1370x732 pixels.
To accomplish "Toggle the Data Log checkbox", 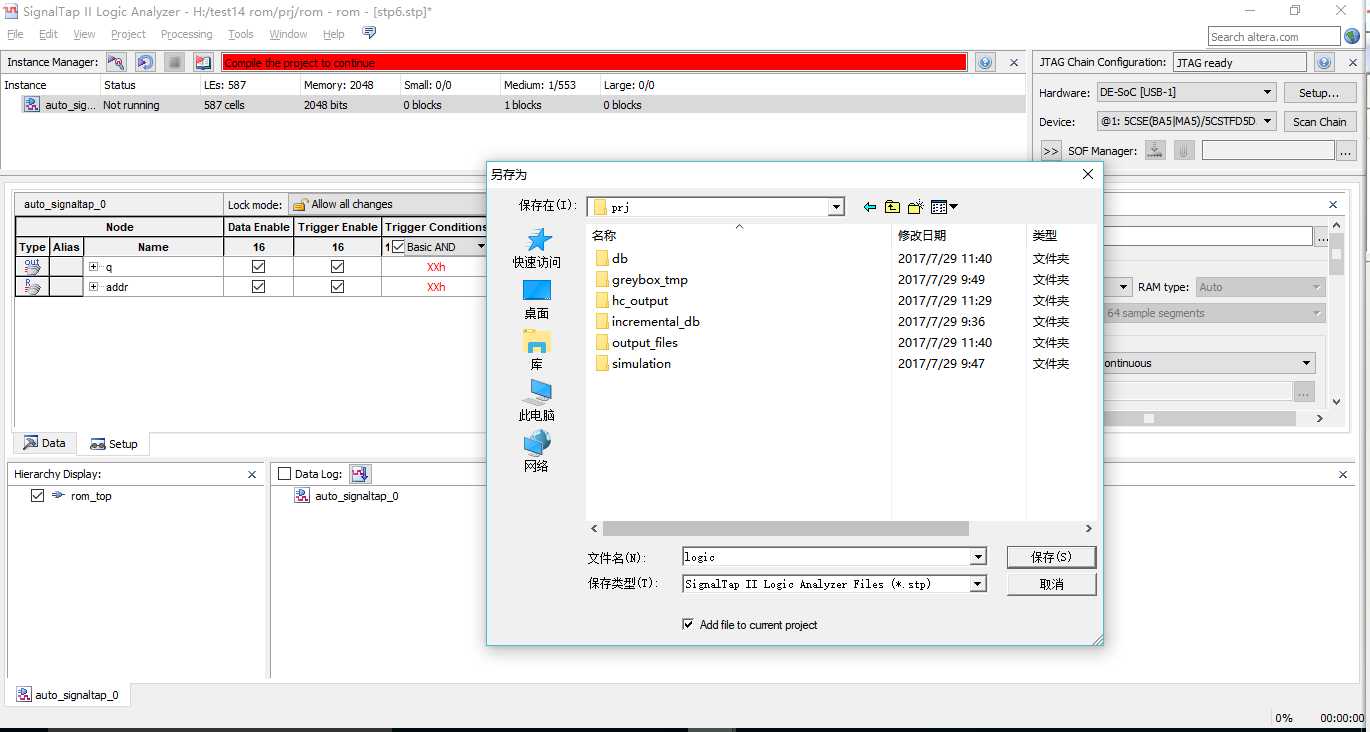I will pyautogui.click(x=285, y=474).
